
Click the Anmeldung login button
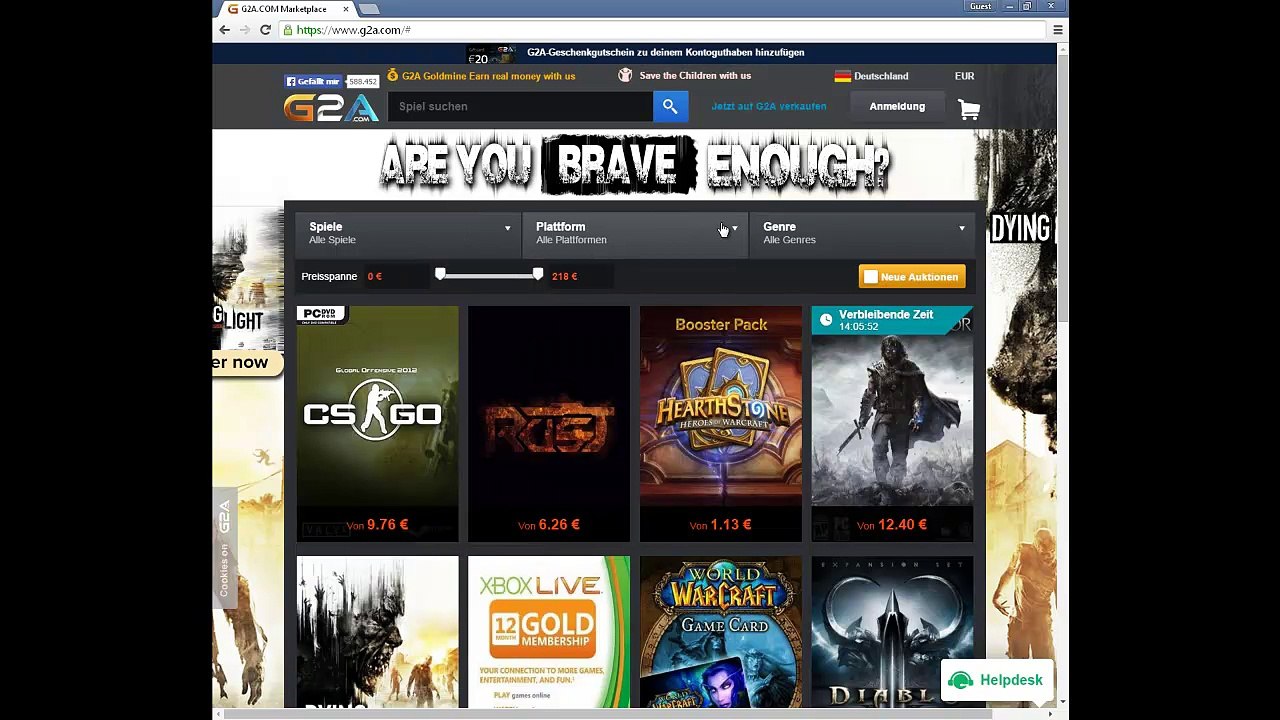(x=897, y=106)
